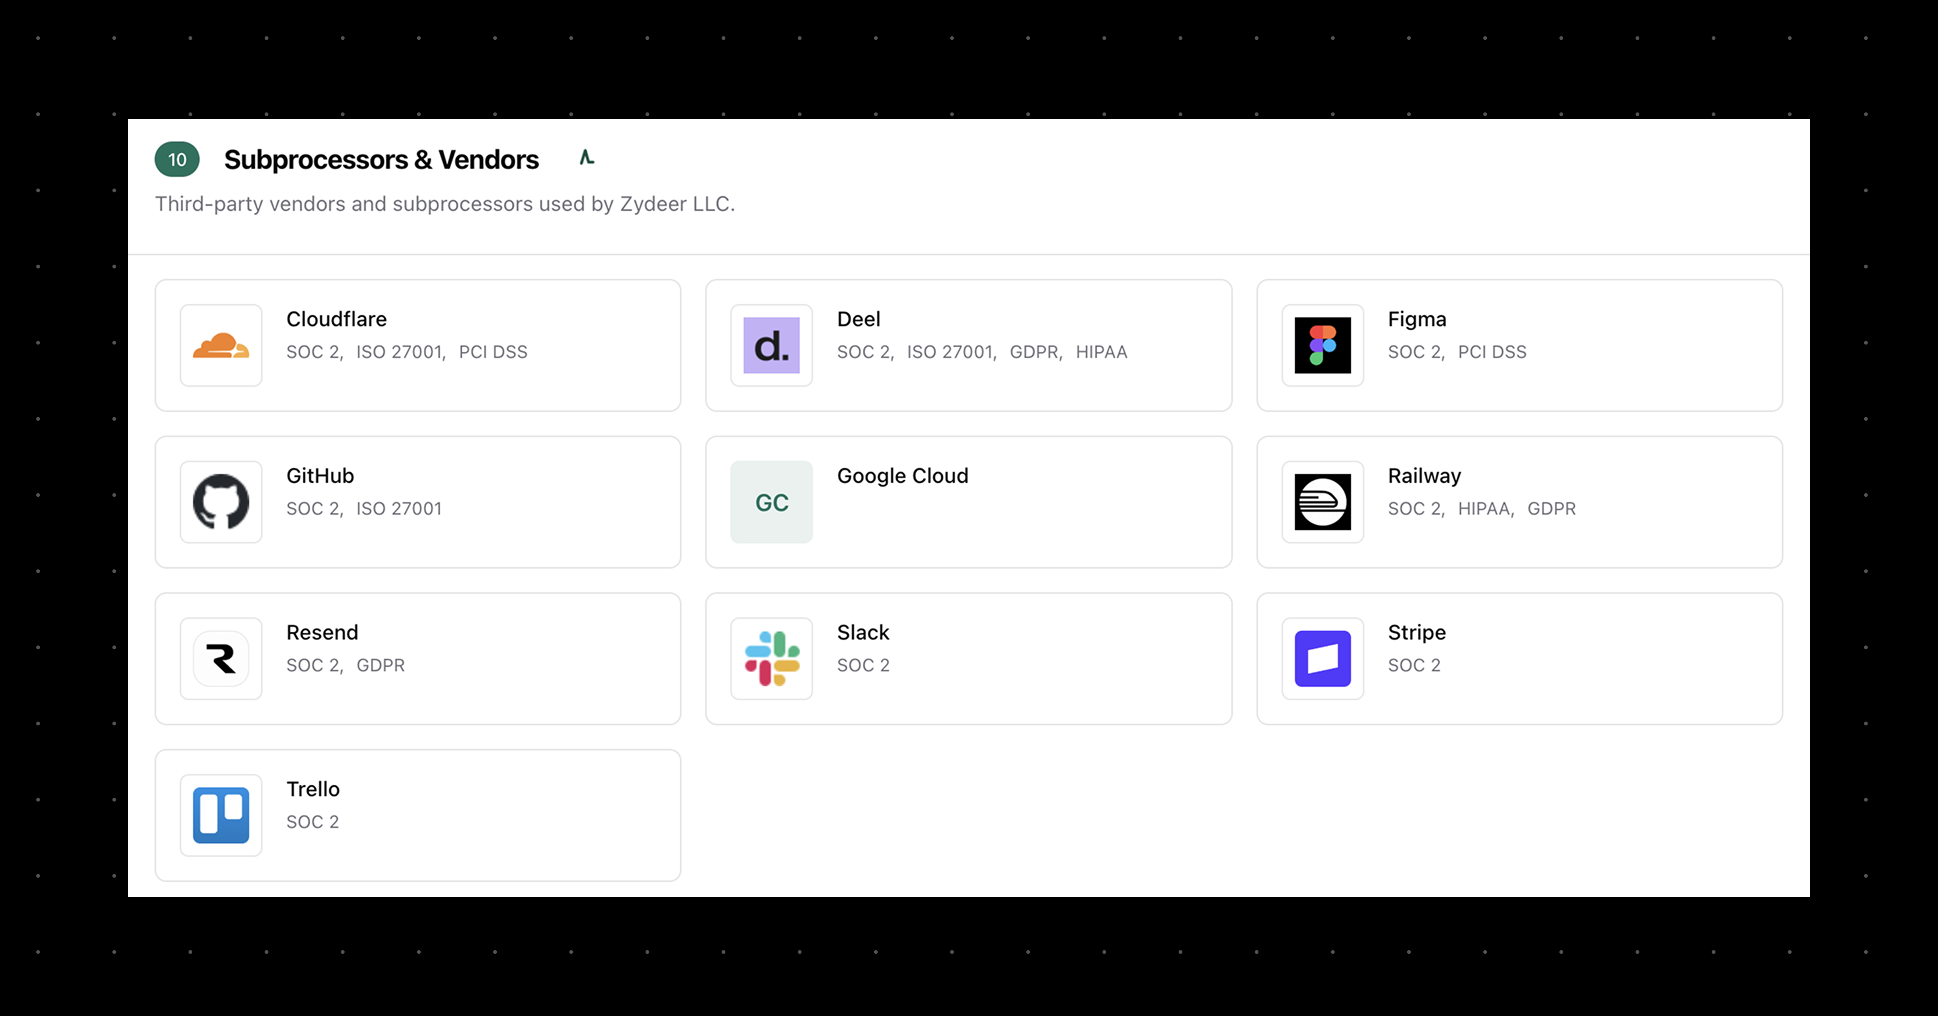This screenshot has height=1016, width=1938.
Task: Click the Slack logo icon
Action: tap(771, 658)
